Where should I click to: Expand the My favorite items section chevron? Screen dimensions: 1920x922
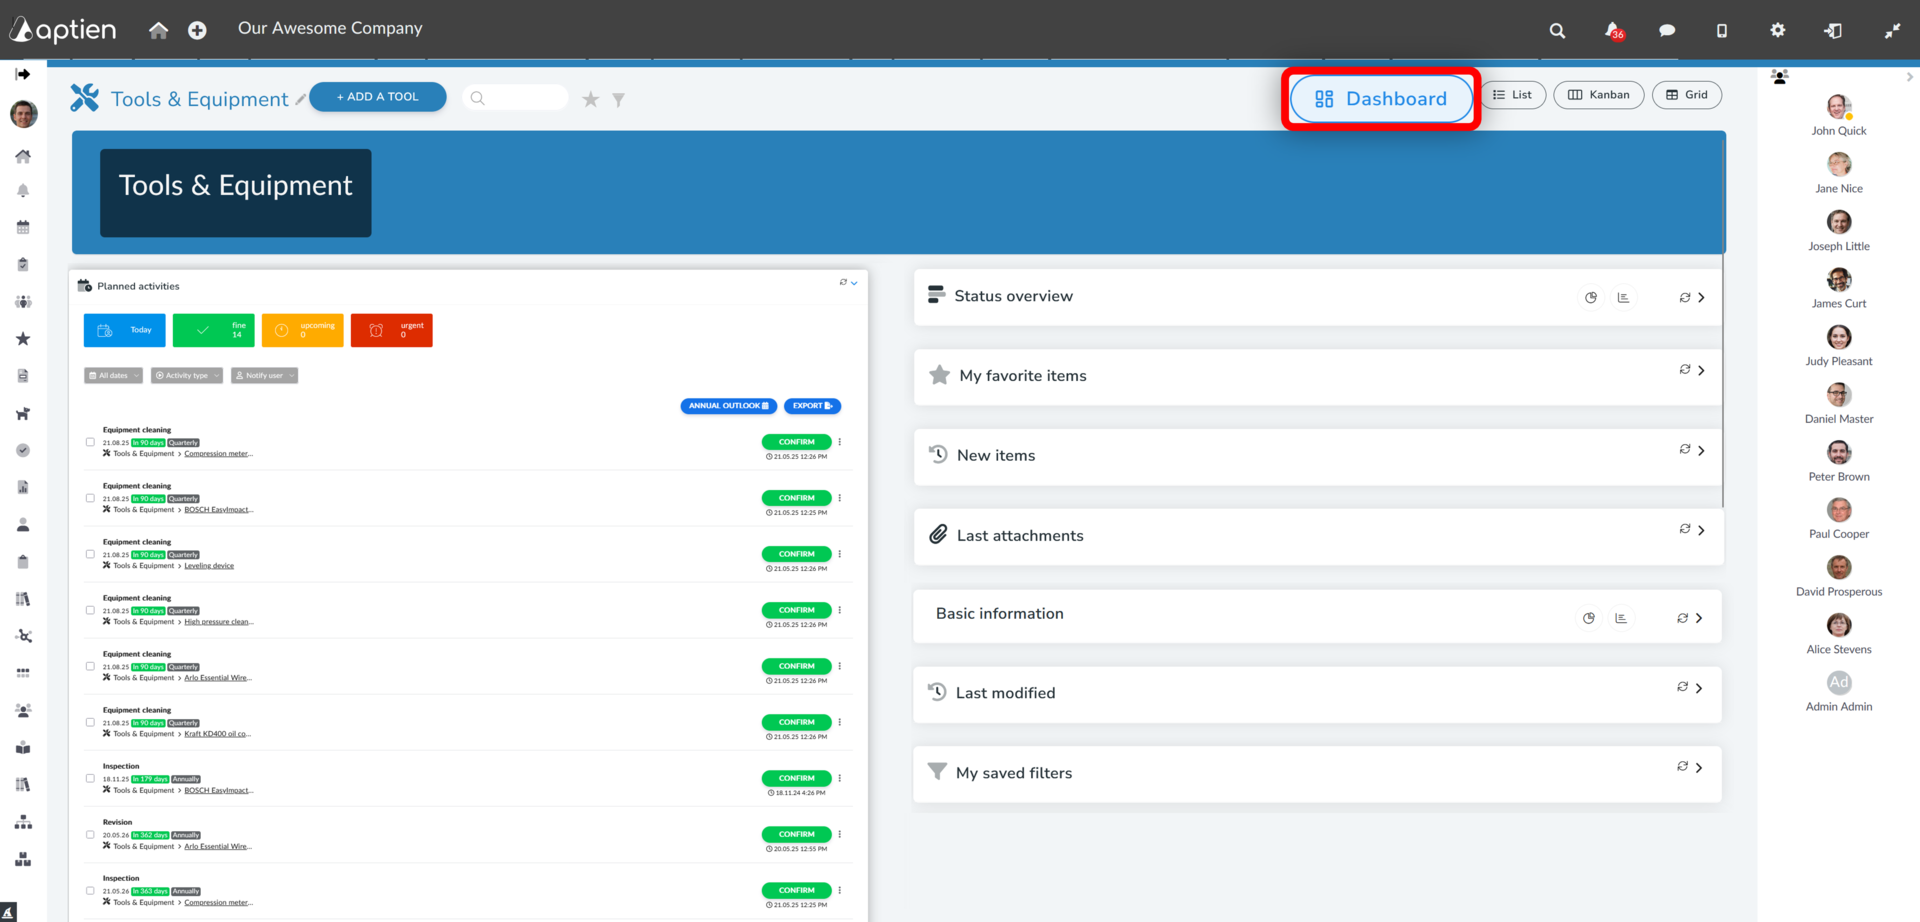[x=1701, y=371]
